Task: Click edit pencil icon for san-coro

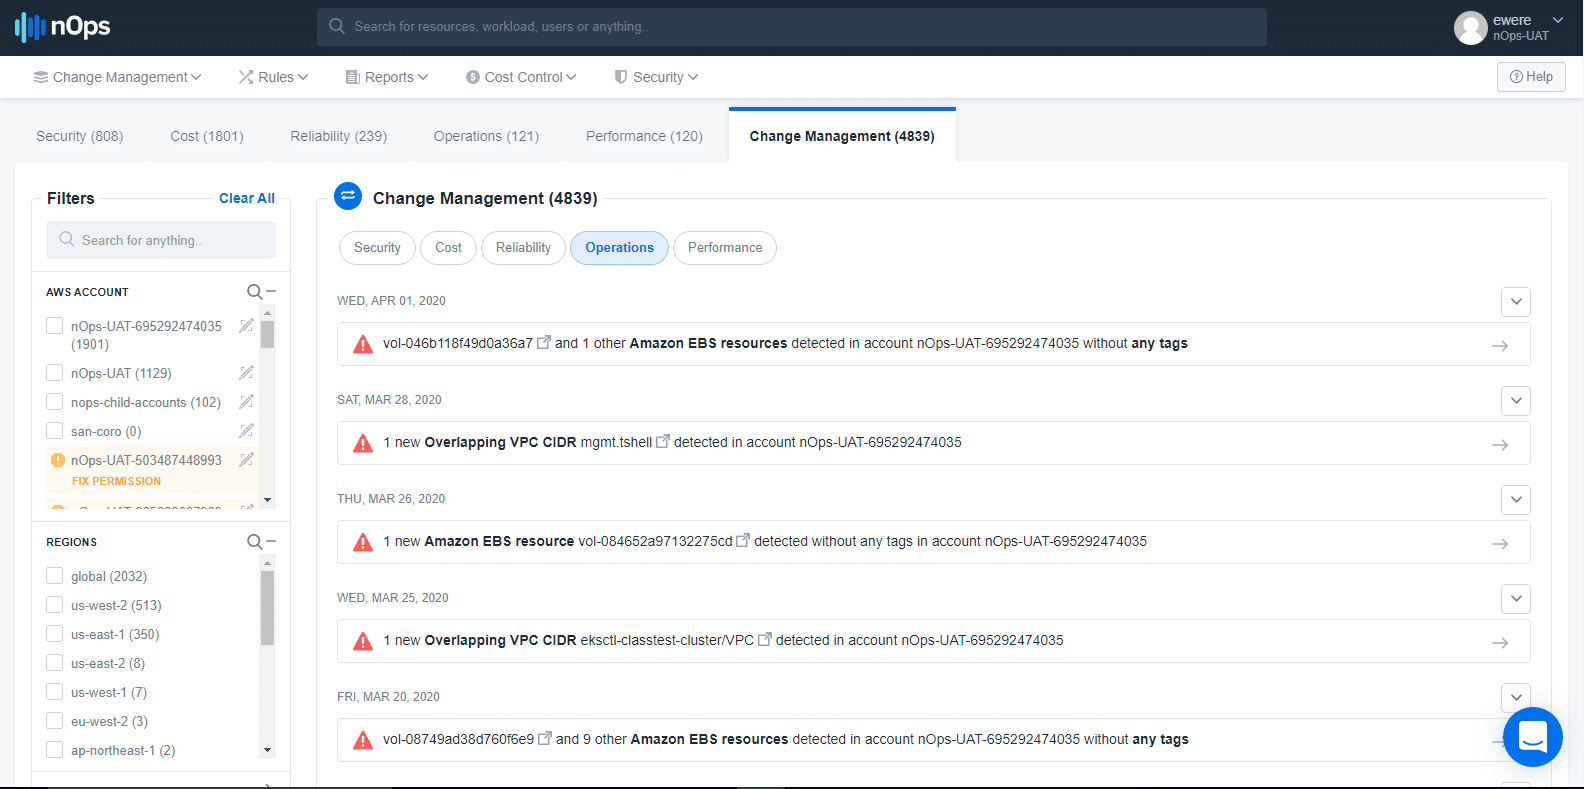Action: 246,431
